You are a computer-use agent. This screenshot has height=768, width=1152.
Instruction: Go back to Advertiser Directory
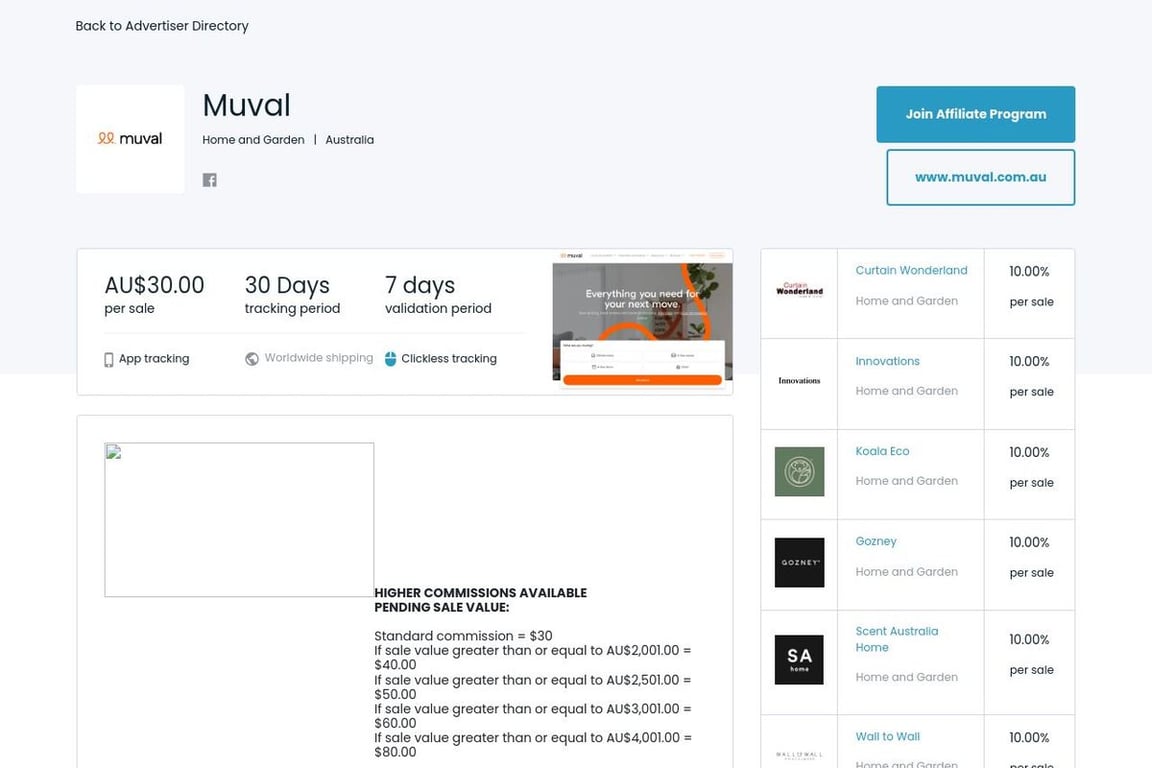162,26
